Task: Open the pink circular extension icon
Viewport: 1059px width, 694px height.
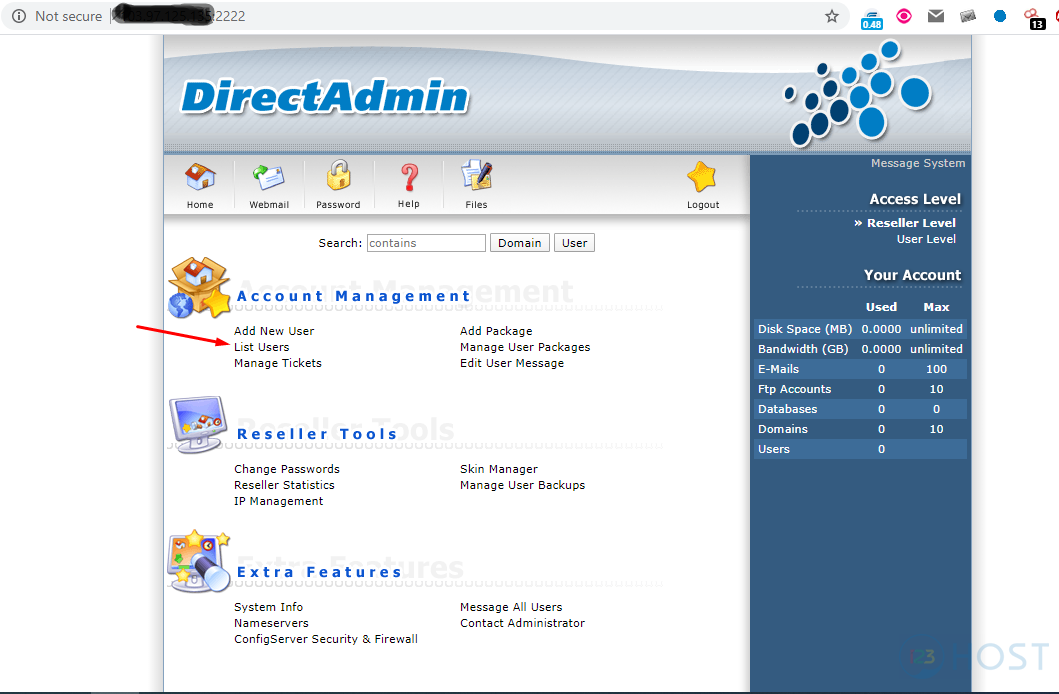Action: [x=904, y=16]
